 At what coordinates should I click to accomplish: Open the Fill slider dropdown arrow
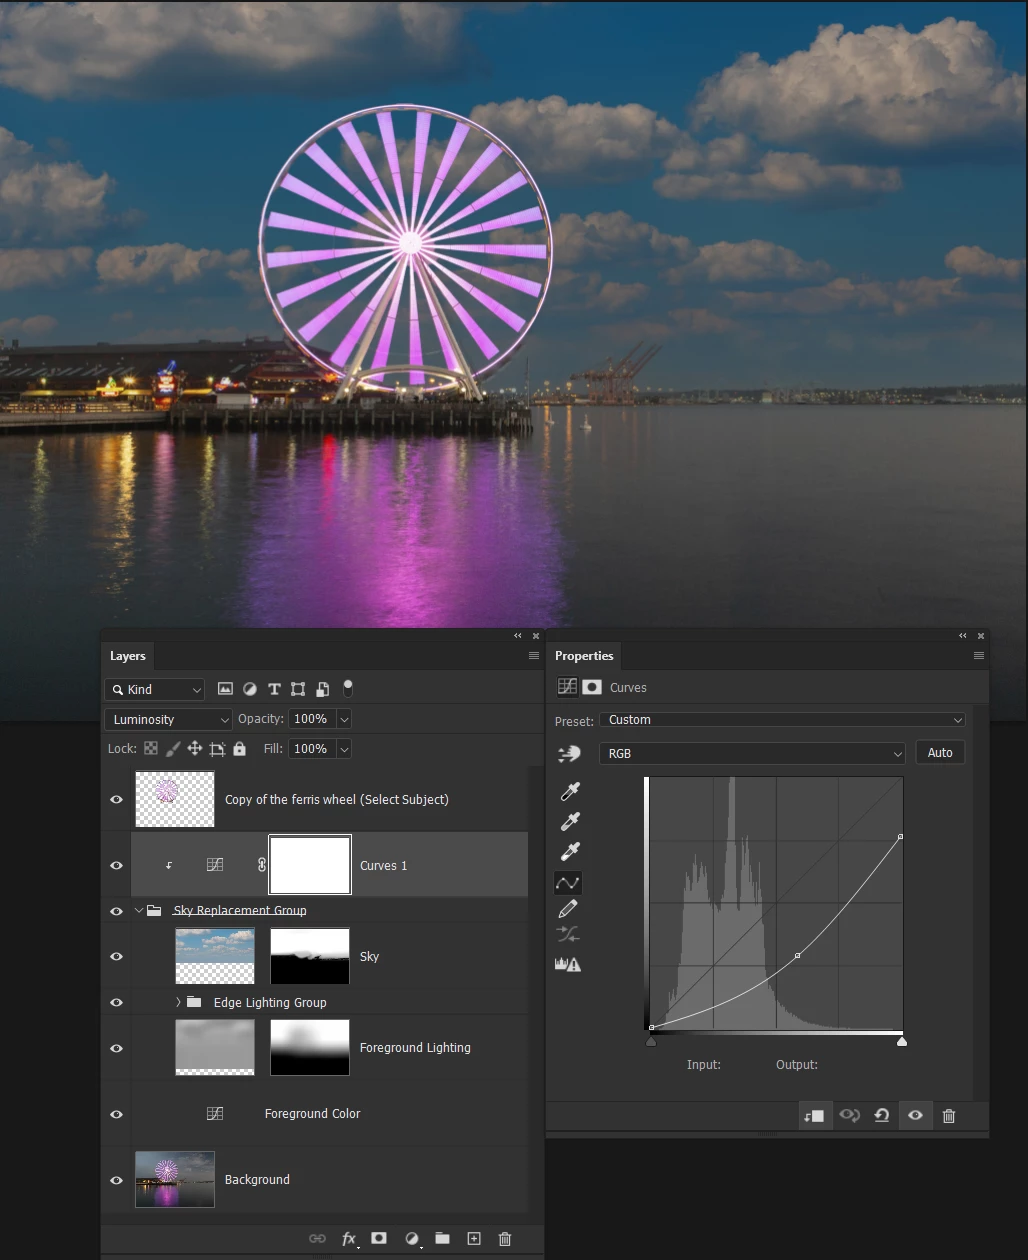(344, 749)
